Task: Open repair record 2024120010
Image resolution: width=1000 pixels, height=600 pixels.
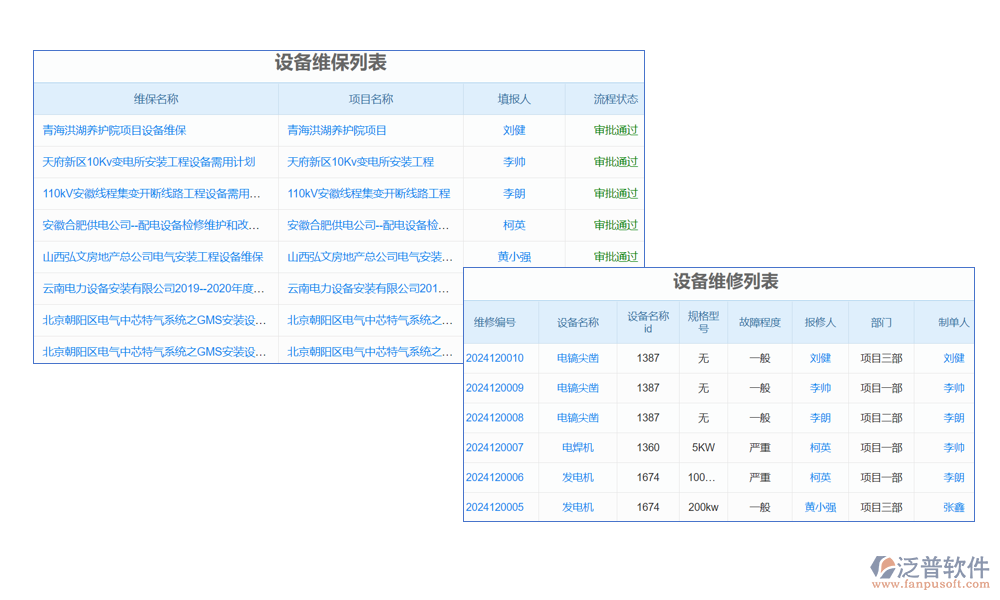Action: click(494, 358)
